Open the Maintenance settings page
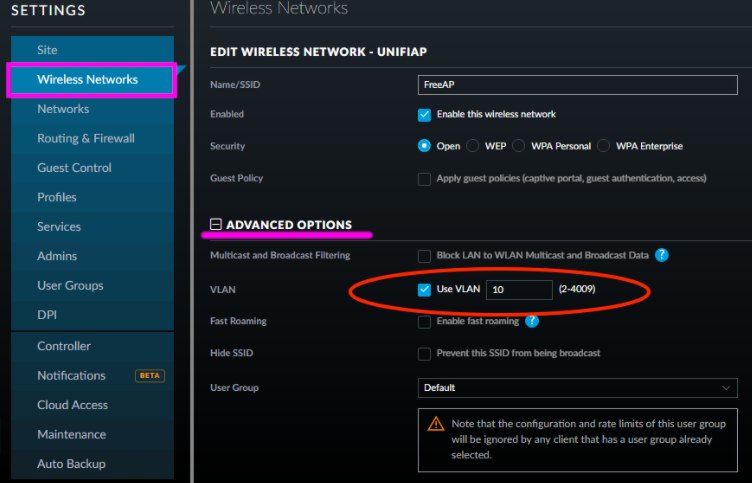The image size is (752, 483). [x=92, y=434]
